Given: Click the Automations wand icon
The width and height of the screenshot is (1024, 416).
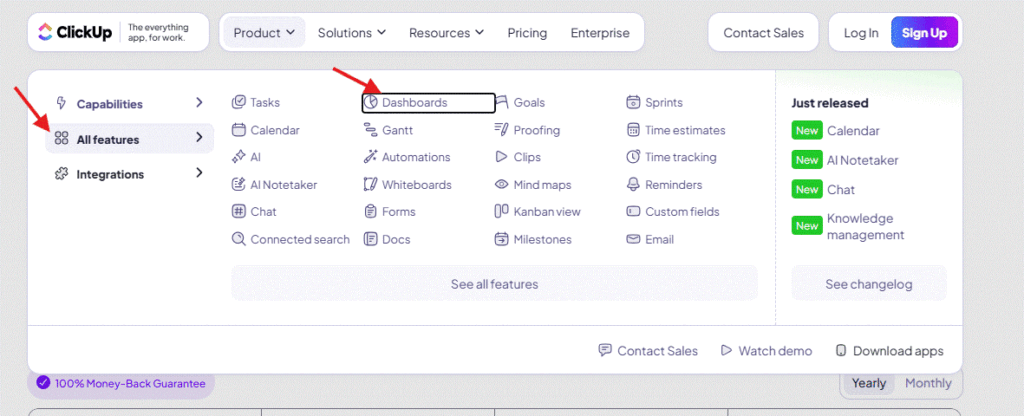Looking at the screenshot, I should click(x=370, y=157).
